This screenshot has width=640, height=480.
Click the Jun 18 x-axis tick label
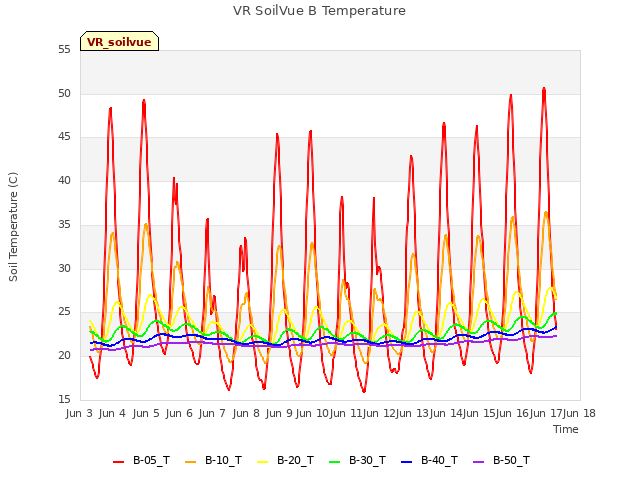[579, 413]
